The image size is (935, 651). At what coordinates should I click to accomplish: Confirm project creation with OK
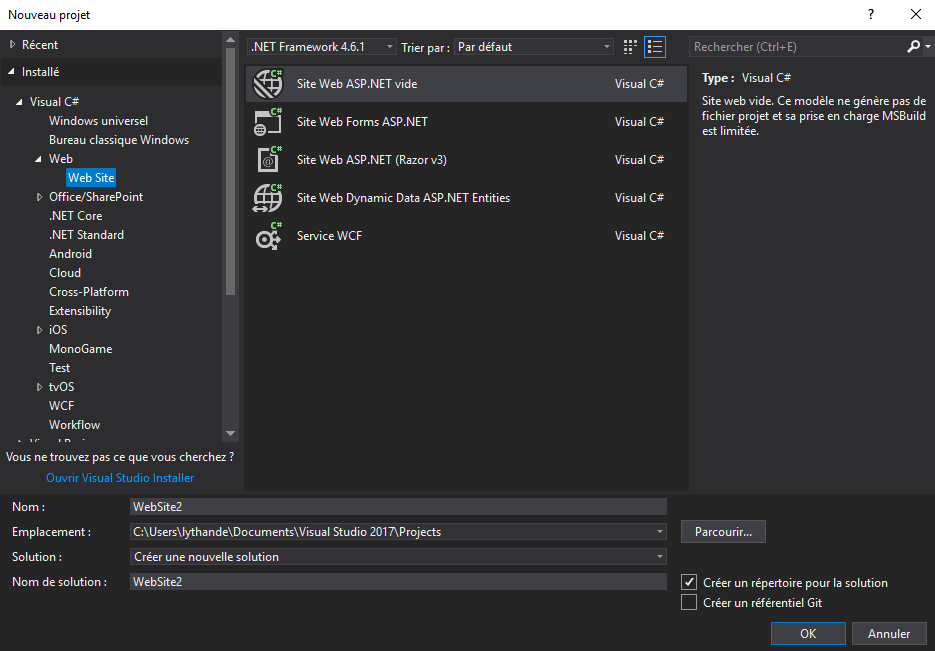(807, 633)
